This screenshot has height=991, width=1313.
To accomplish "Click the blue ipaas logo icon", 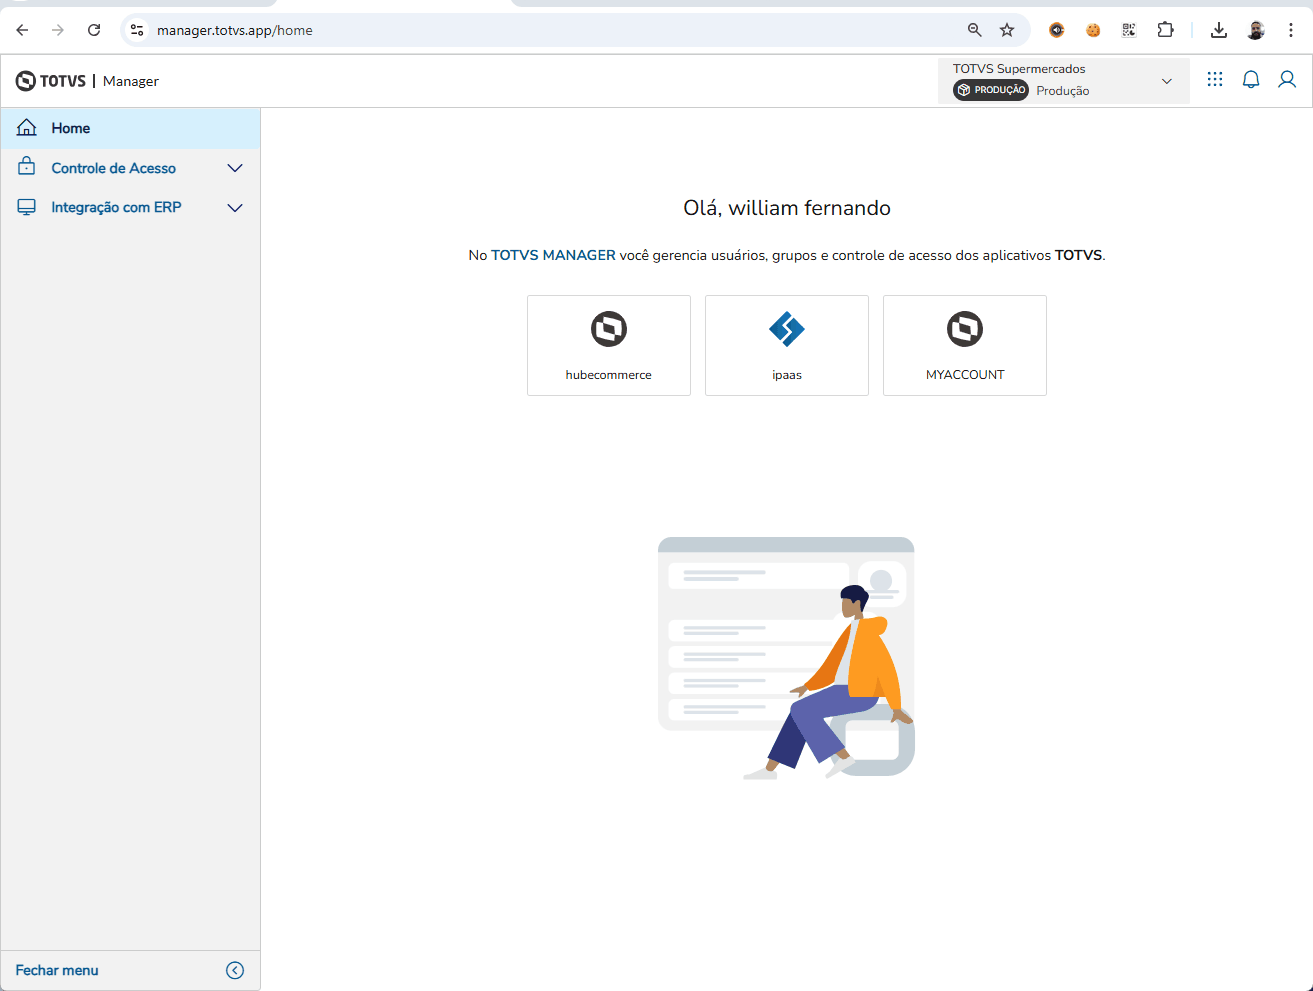I will click(787, 329).
